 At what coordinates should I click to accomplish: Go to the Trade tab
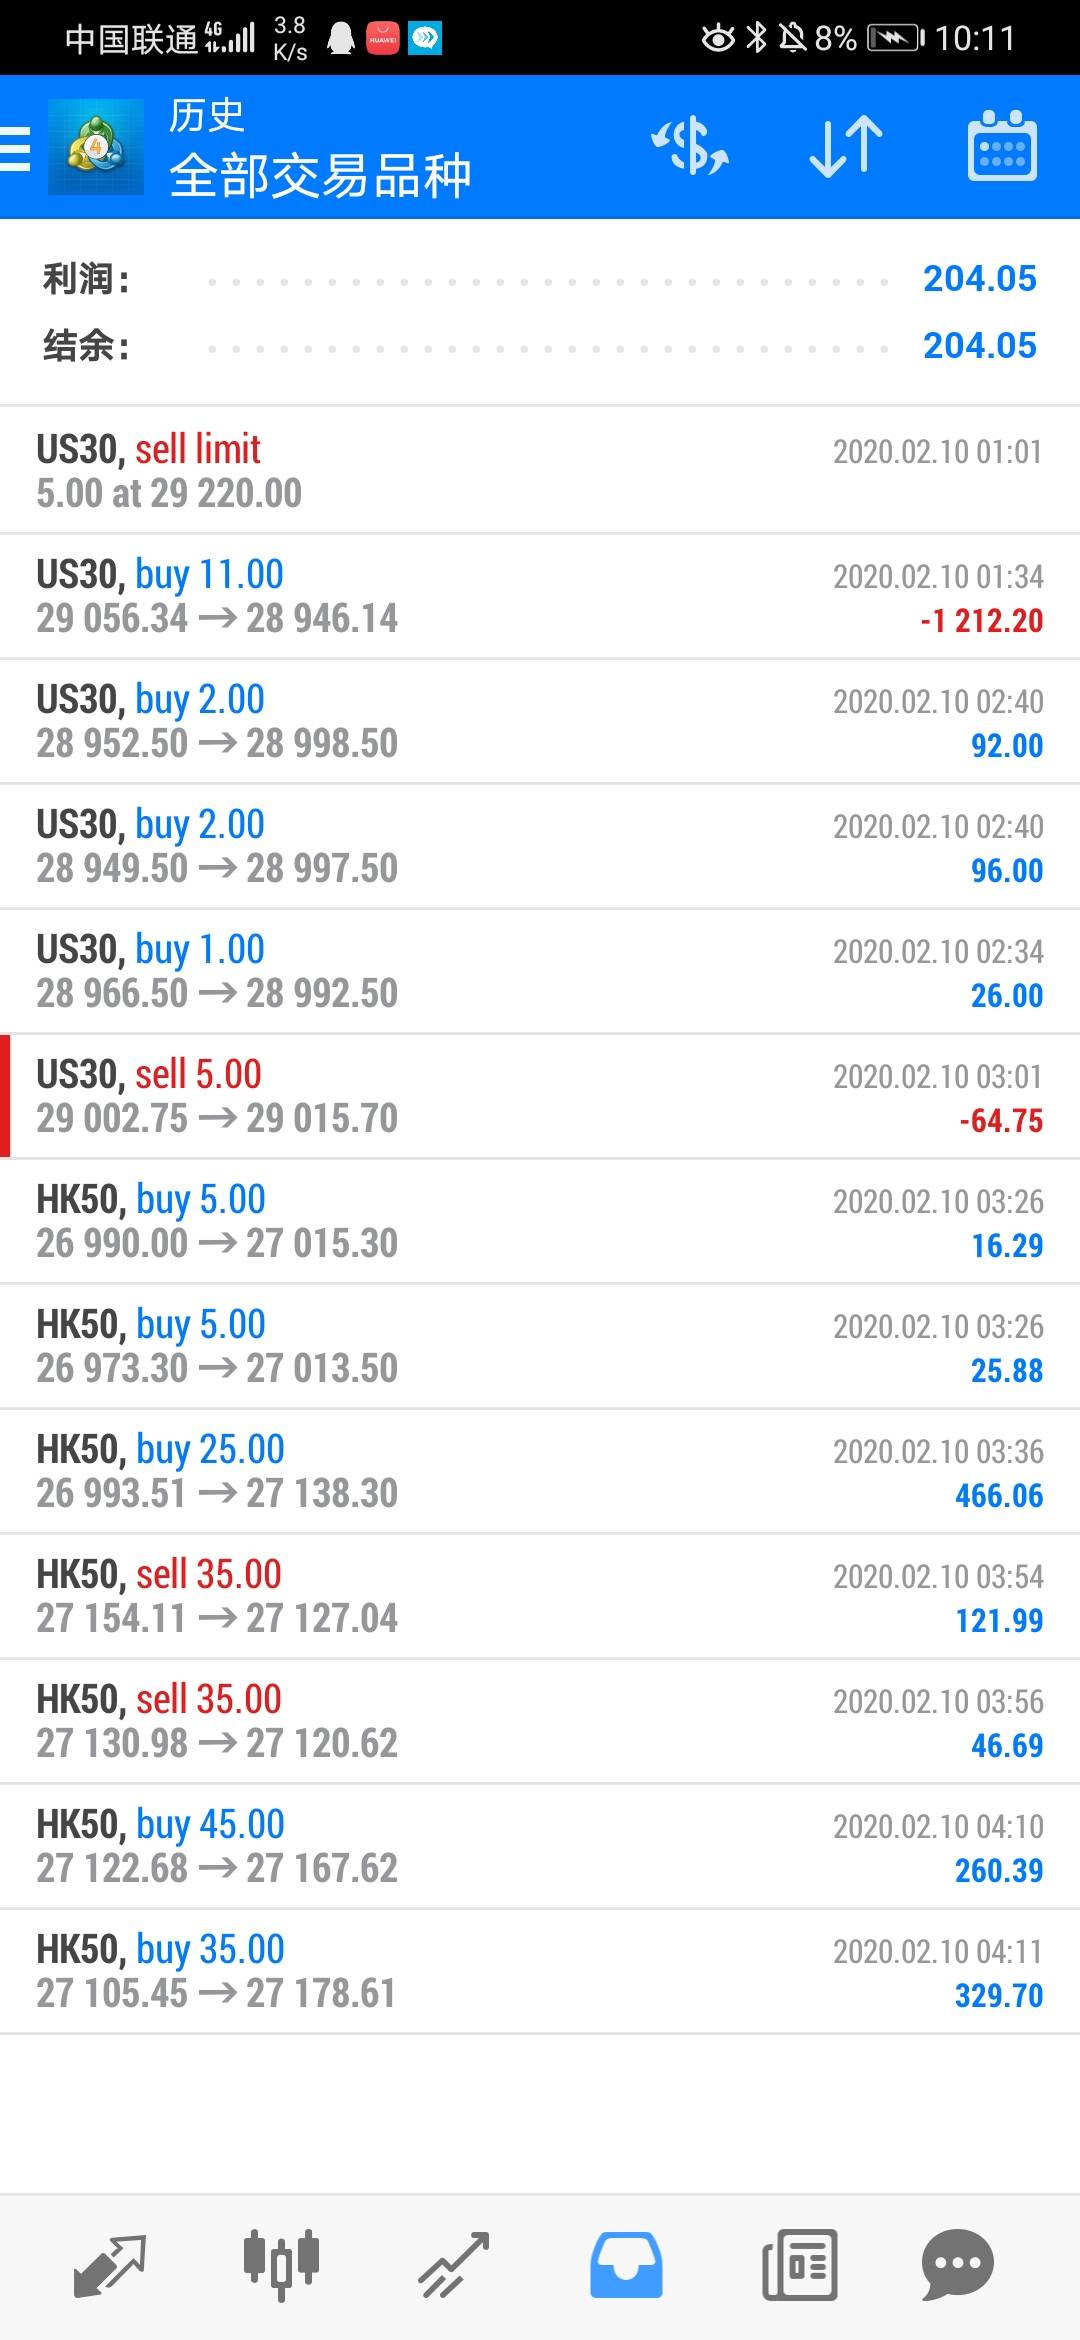453,2264
